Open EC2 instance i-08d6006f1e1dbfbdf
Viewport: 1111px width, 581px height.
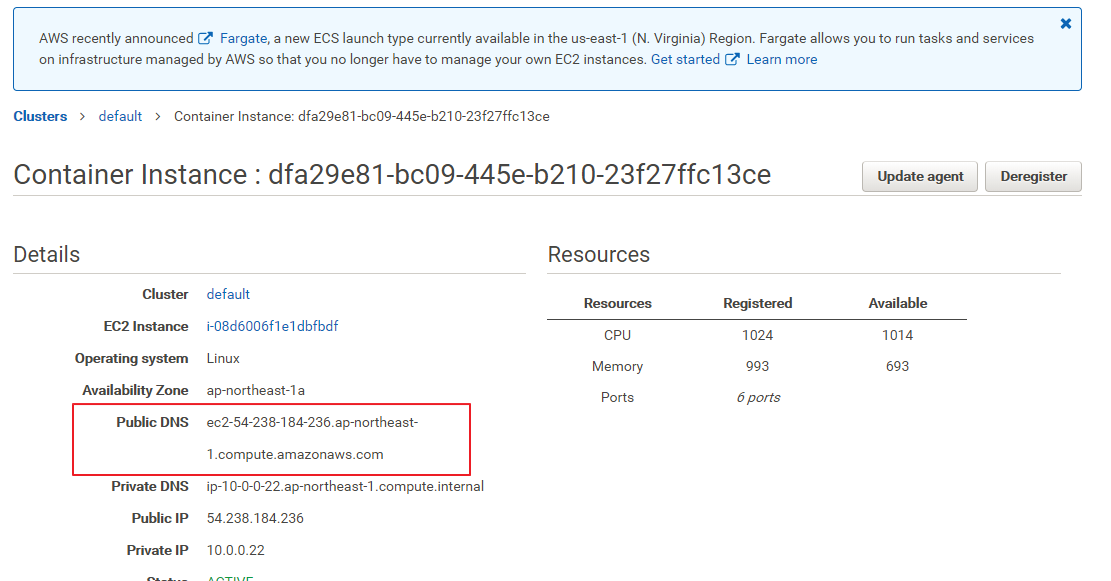(272, 326)
